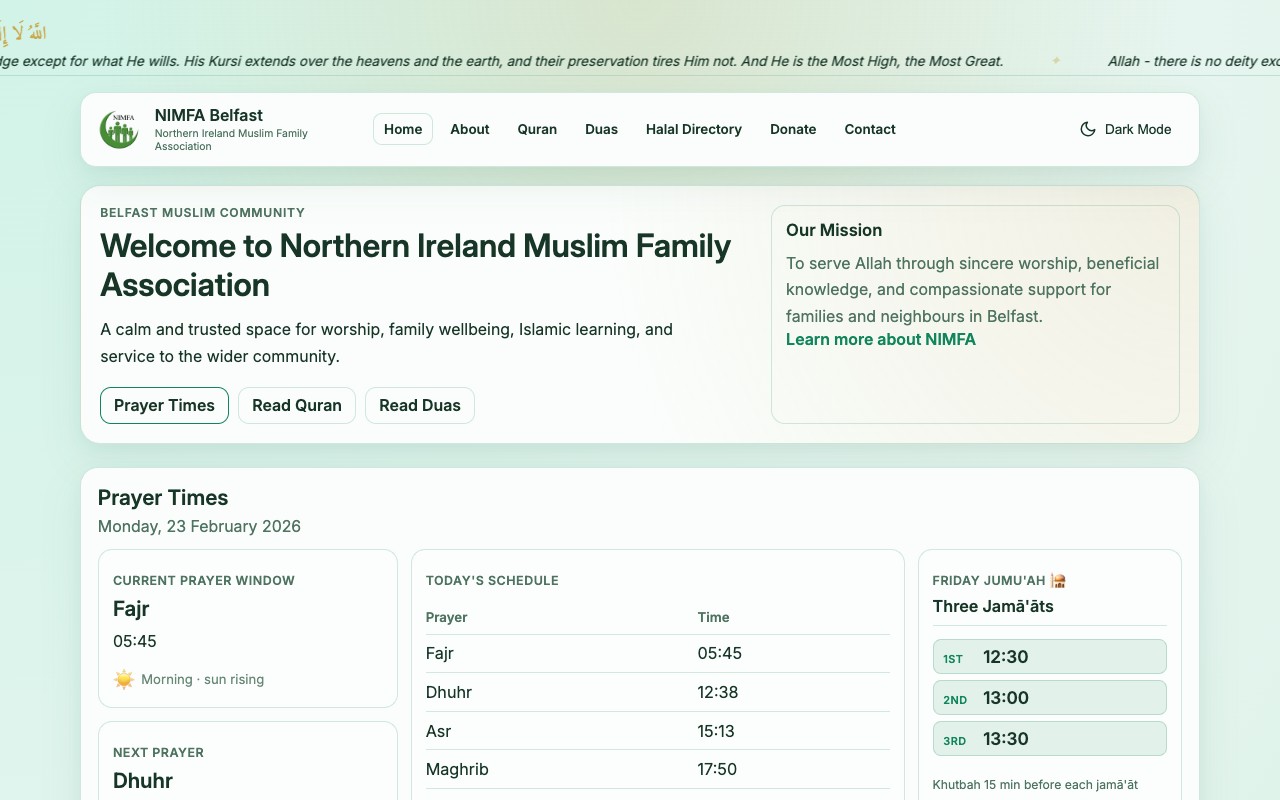The width and height of the screenshot is (1280, 800).
Task: Toggle Dark Mode on
Action: pos(1125,129)
